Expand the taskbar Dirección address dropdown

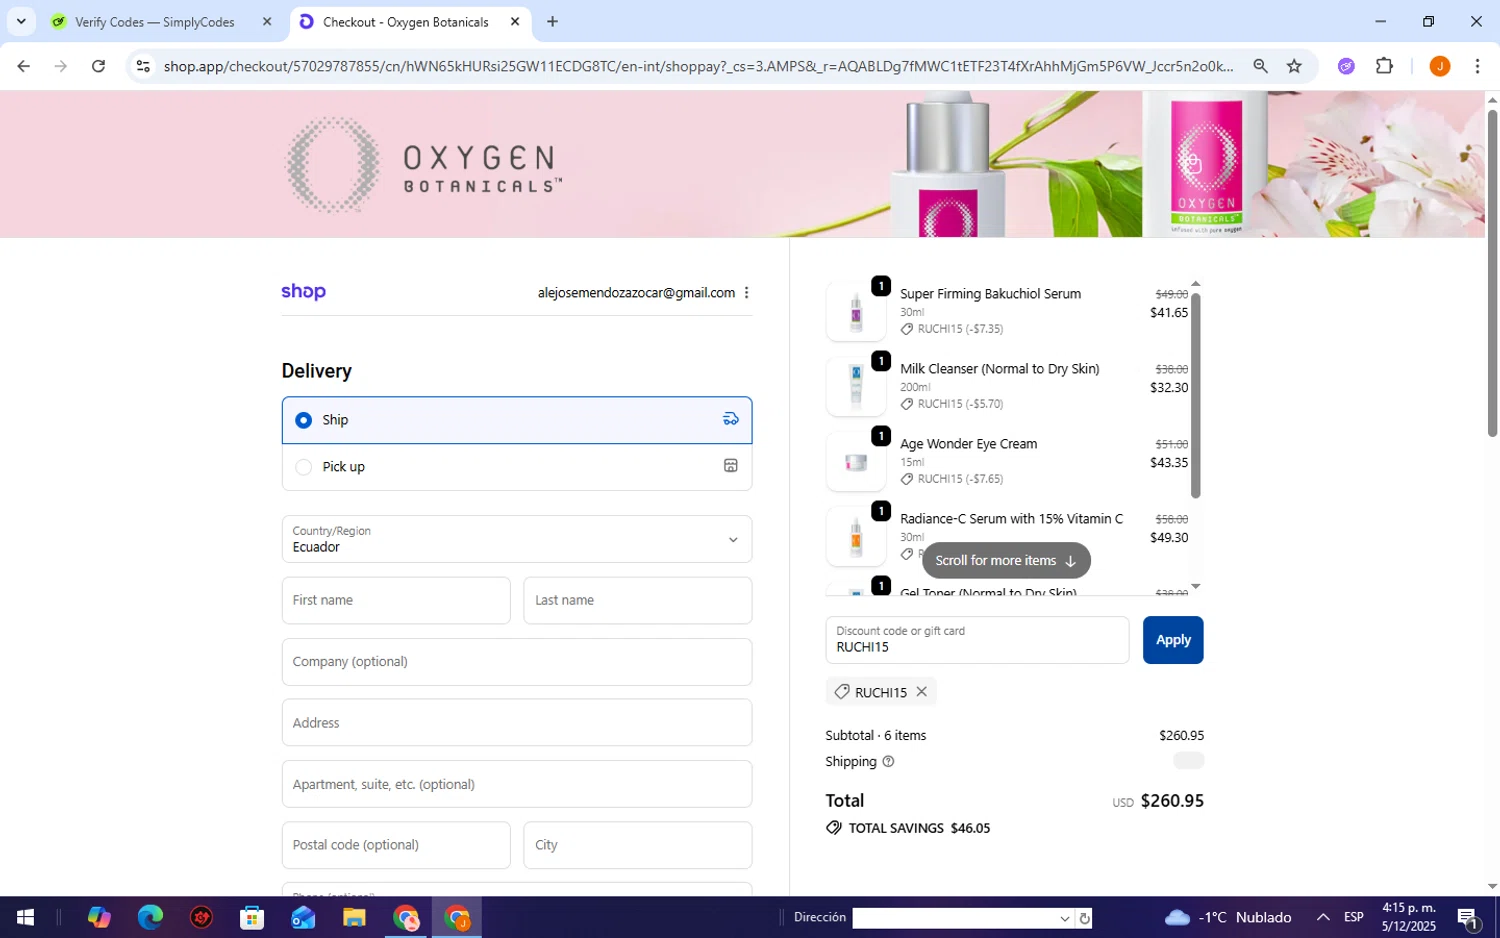[x=1064, y=918]
